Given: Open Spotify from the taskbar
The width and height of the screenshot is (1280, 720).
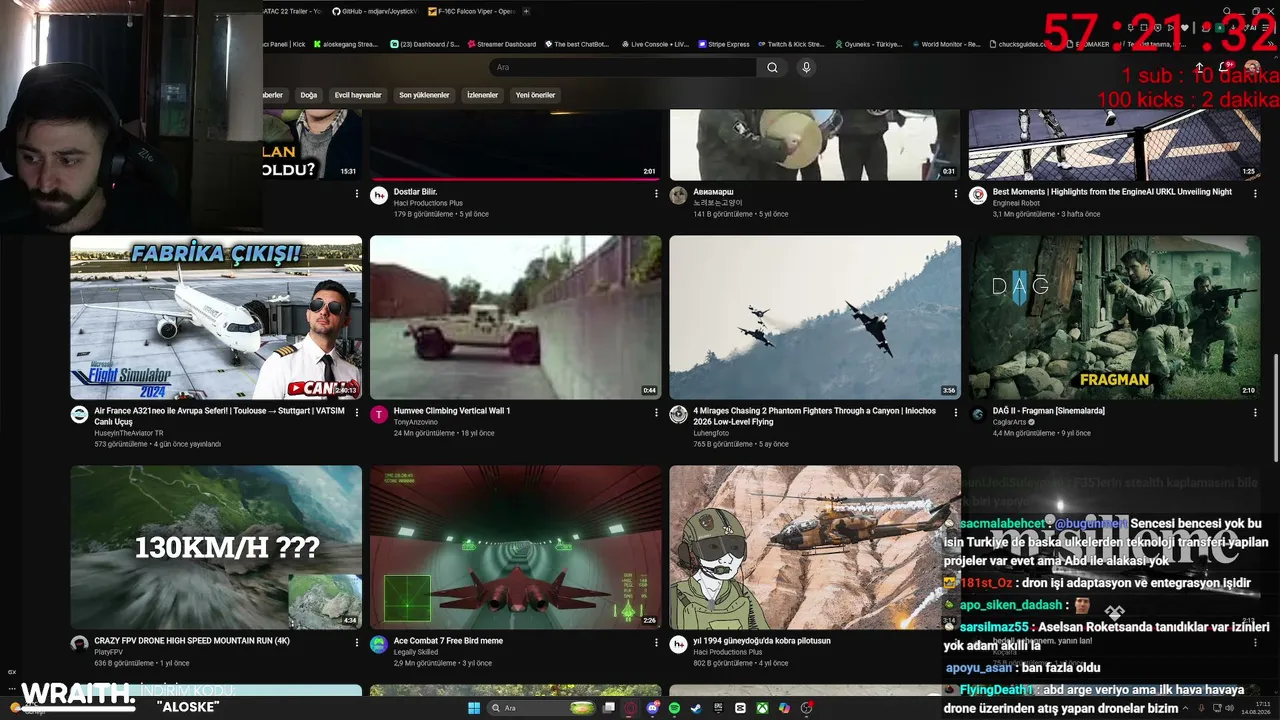Looking at the screenshot, I should click(675, 708).
